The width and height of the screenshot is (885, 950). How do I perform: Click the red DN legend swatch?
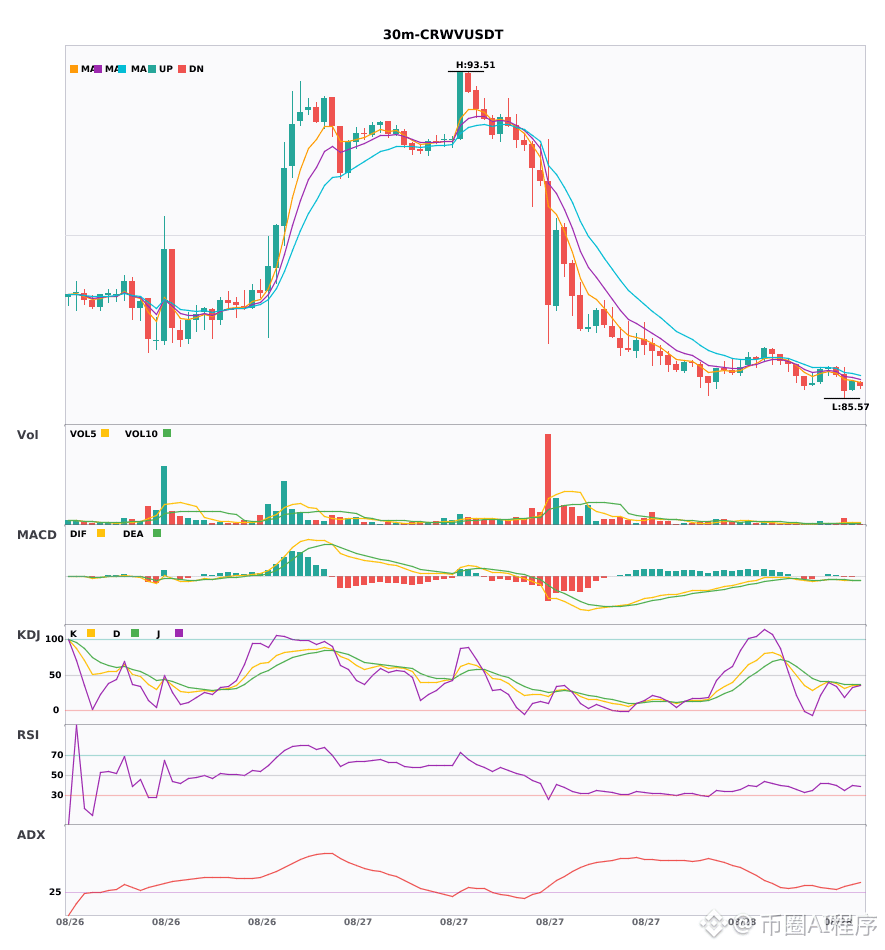[182, 69]
